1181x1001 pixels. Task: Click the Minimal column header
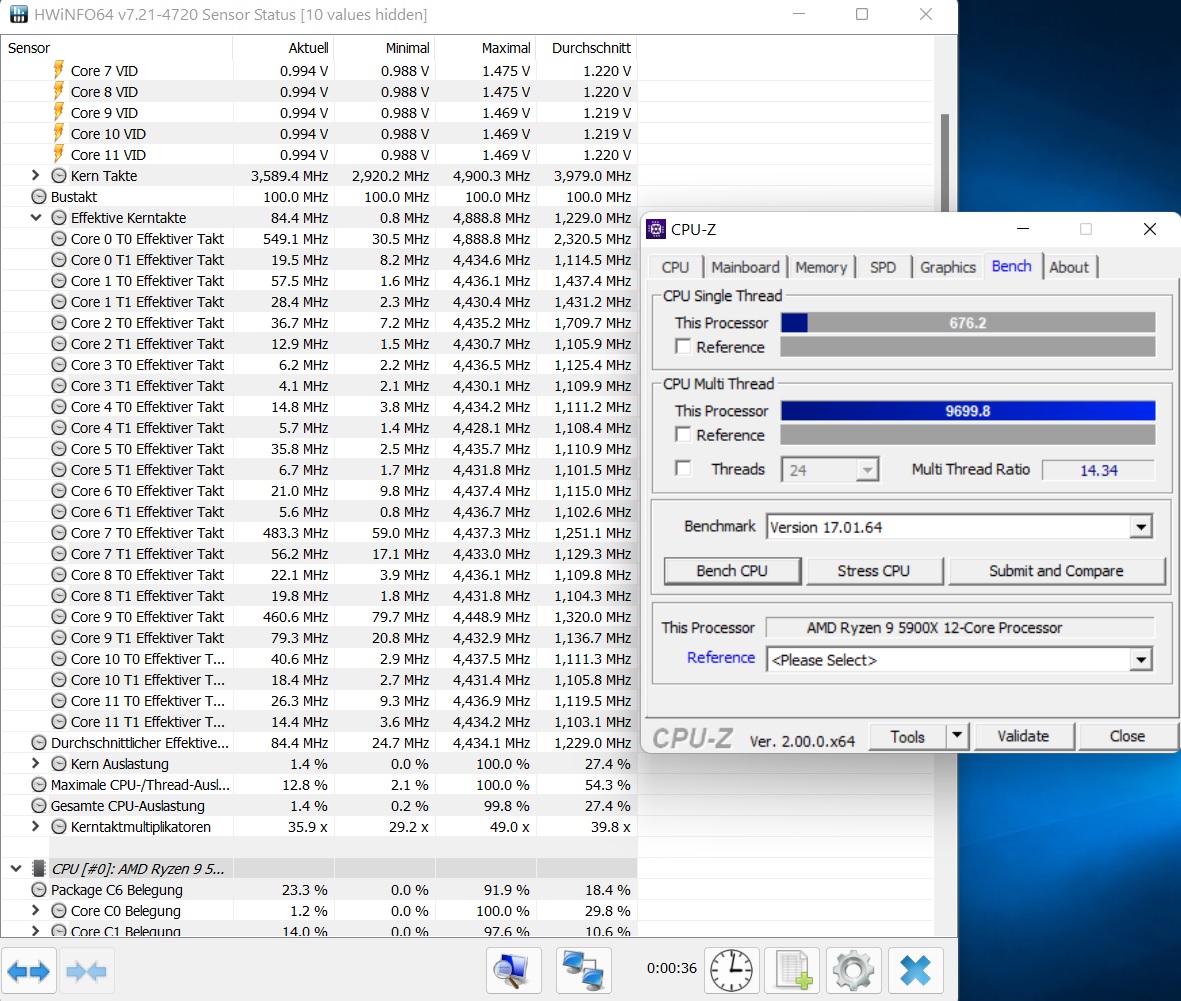tap(384, 47)
